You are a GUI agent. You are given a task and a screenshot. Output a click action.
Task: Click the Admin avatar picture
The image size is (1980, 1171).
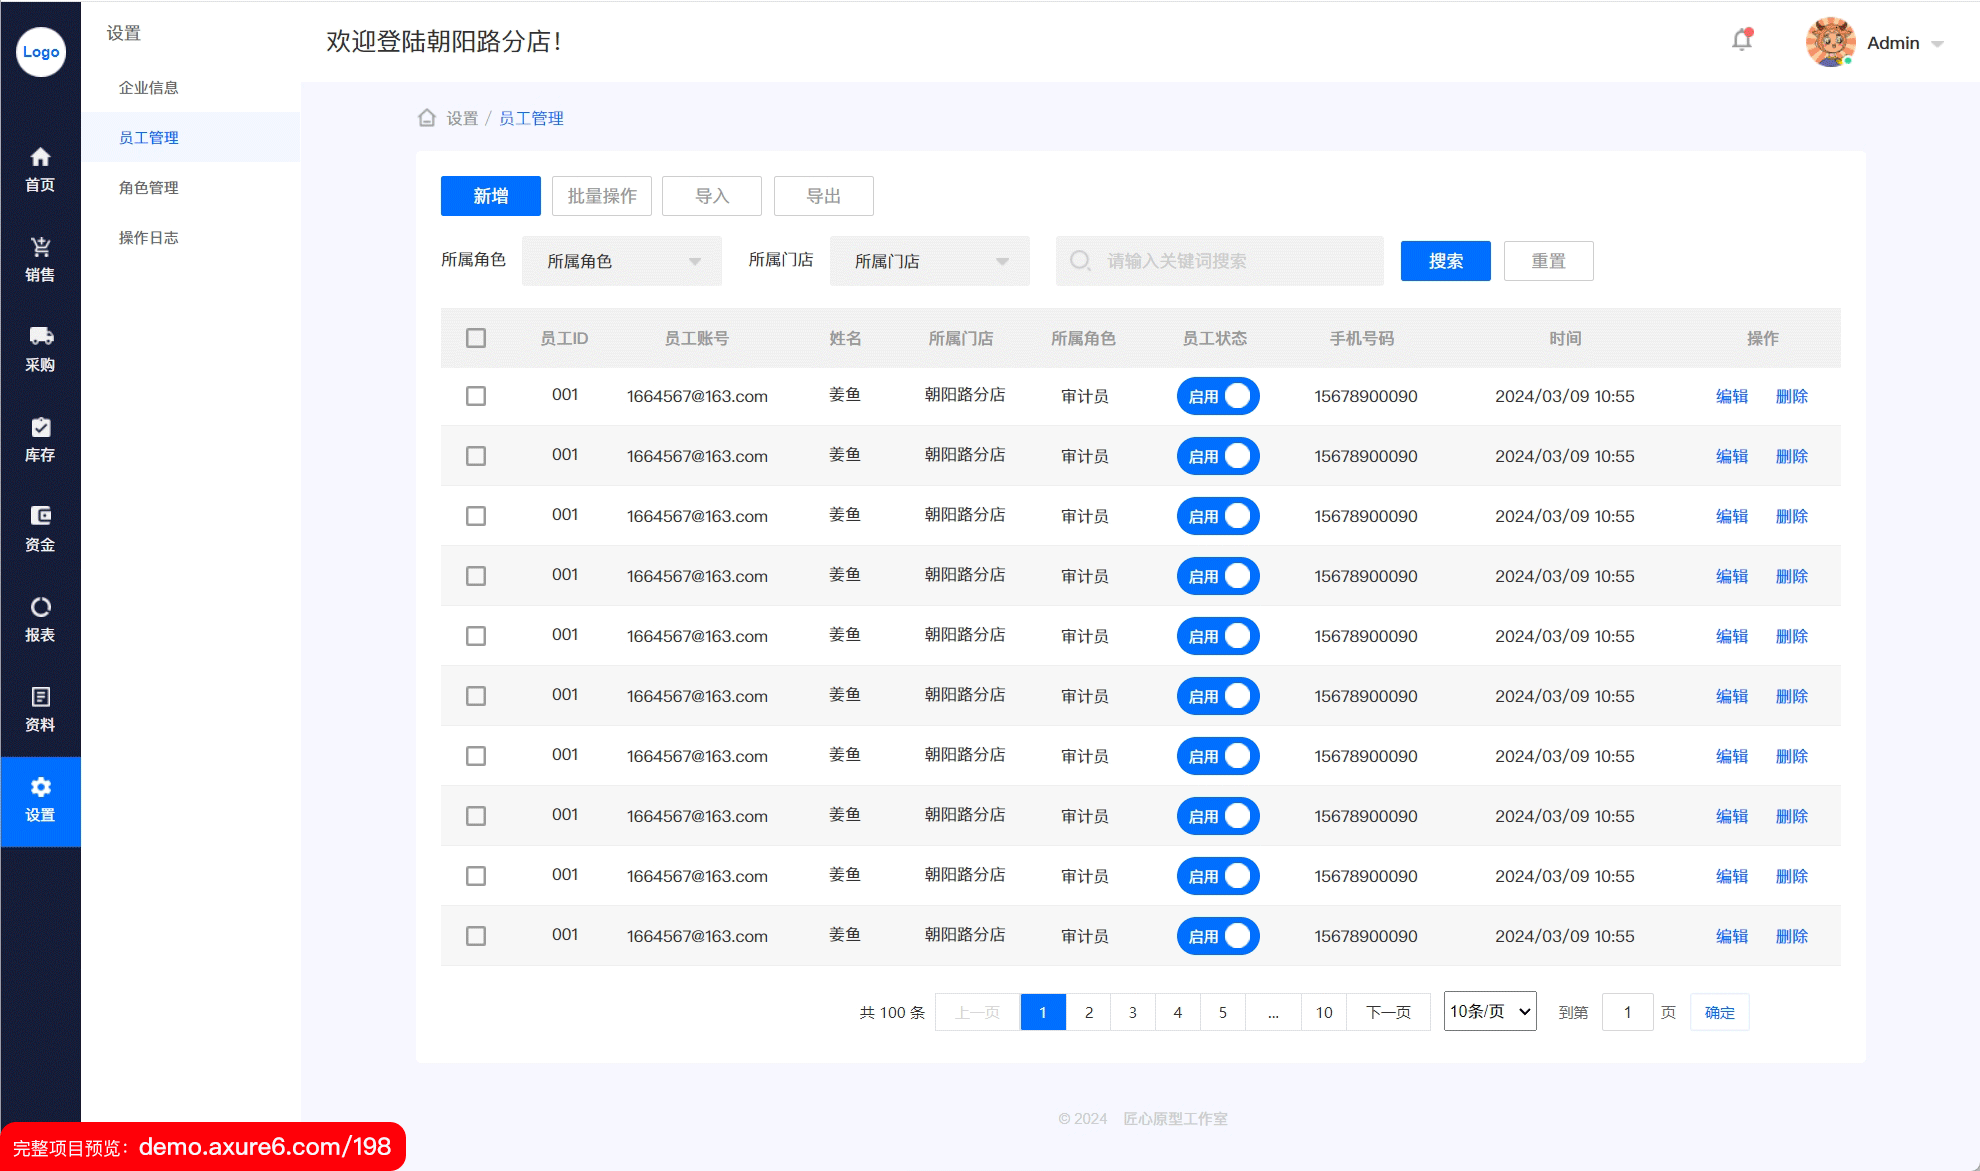coord(1830,42)
